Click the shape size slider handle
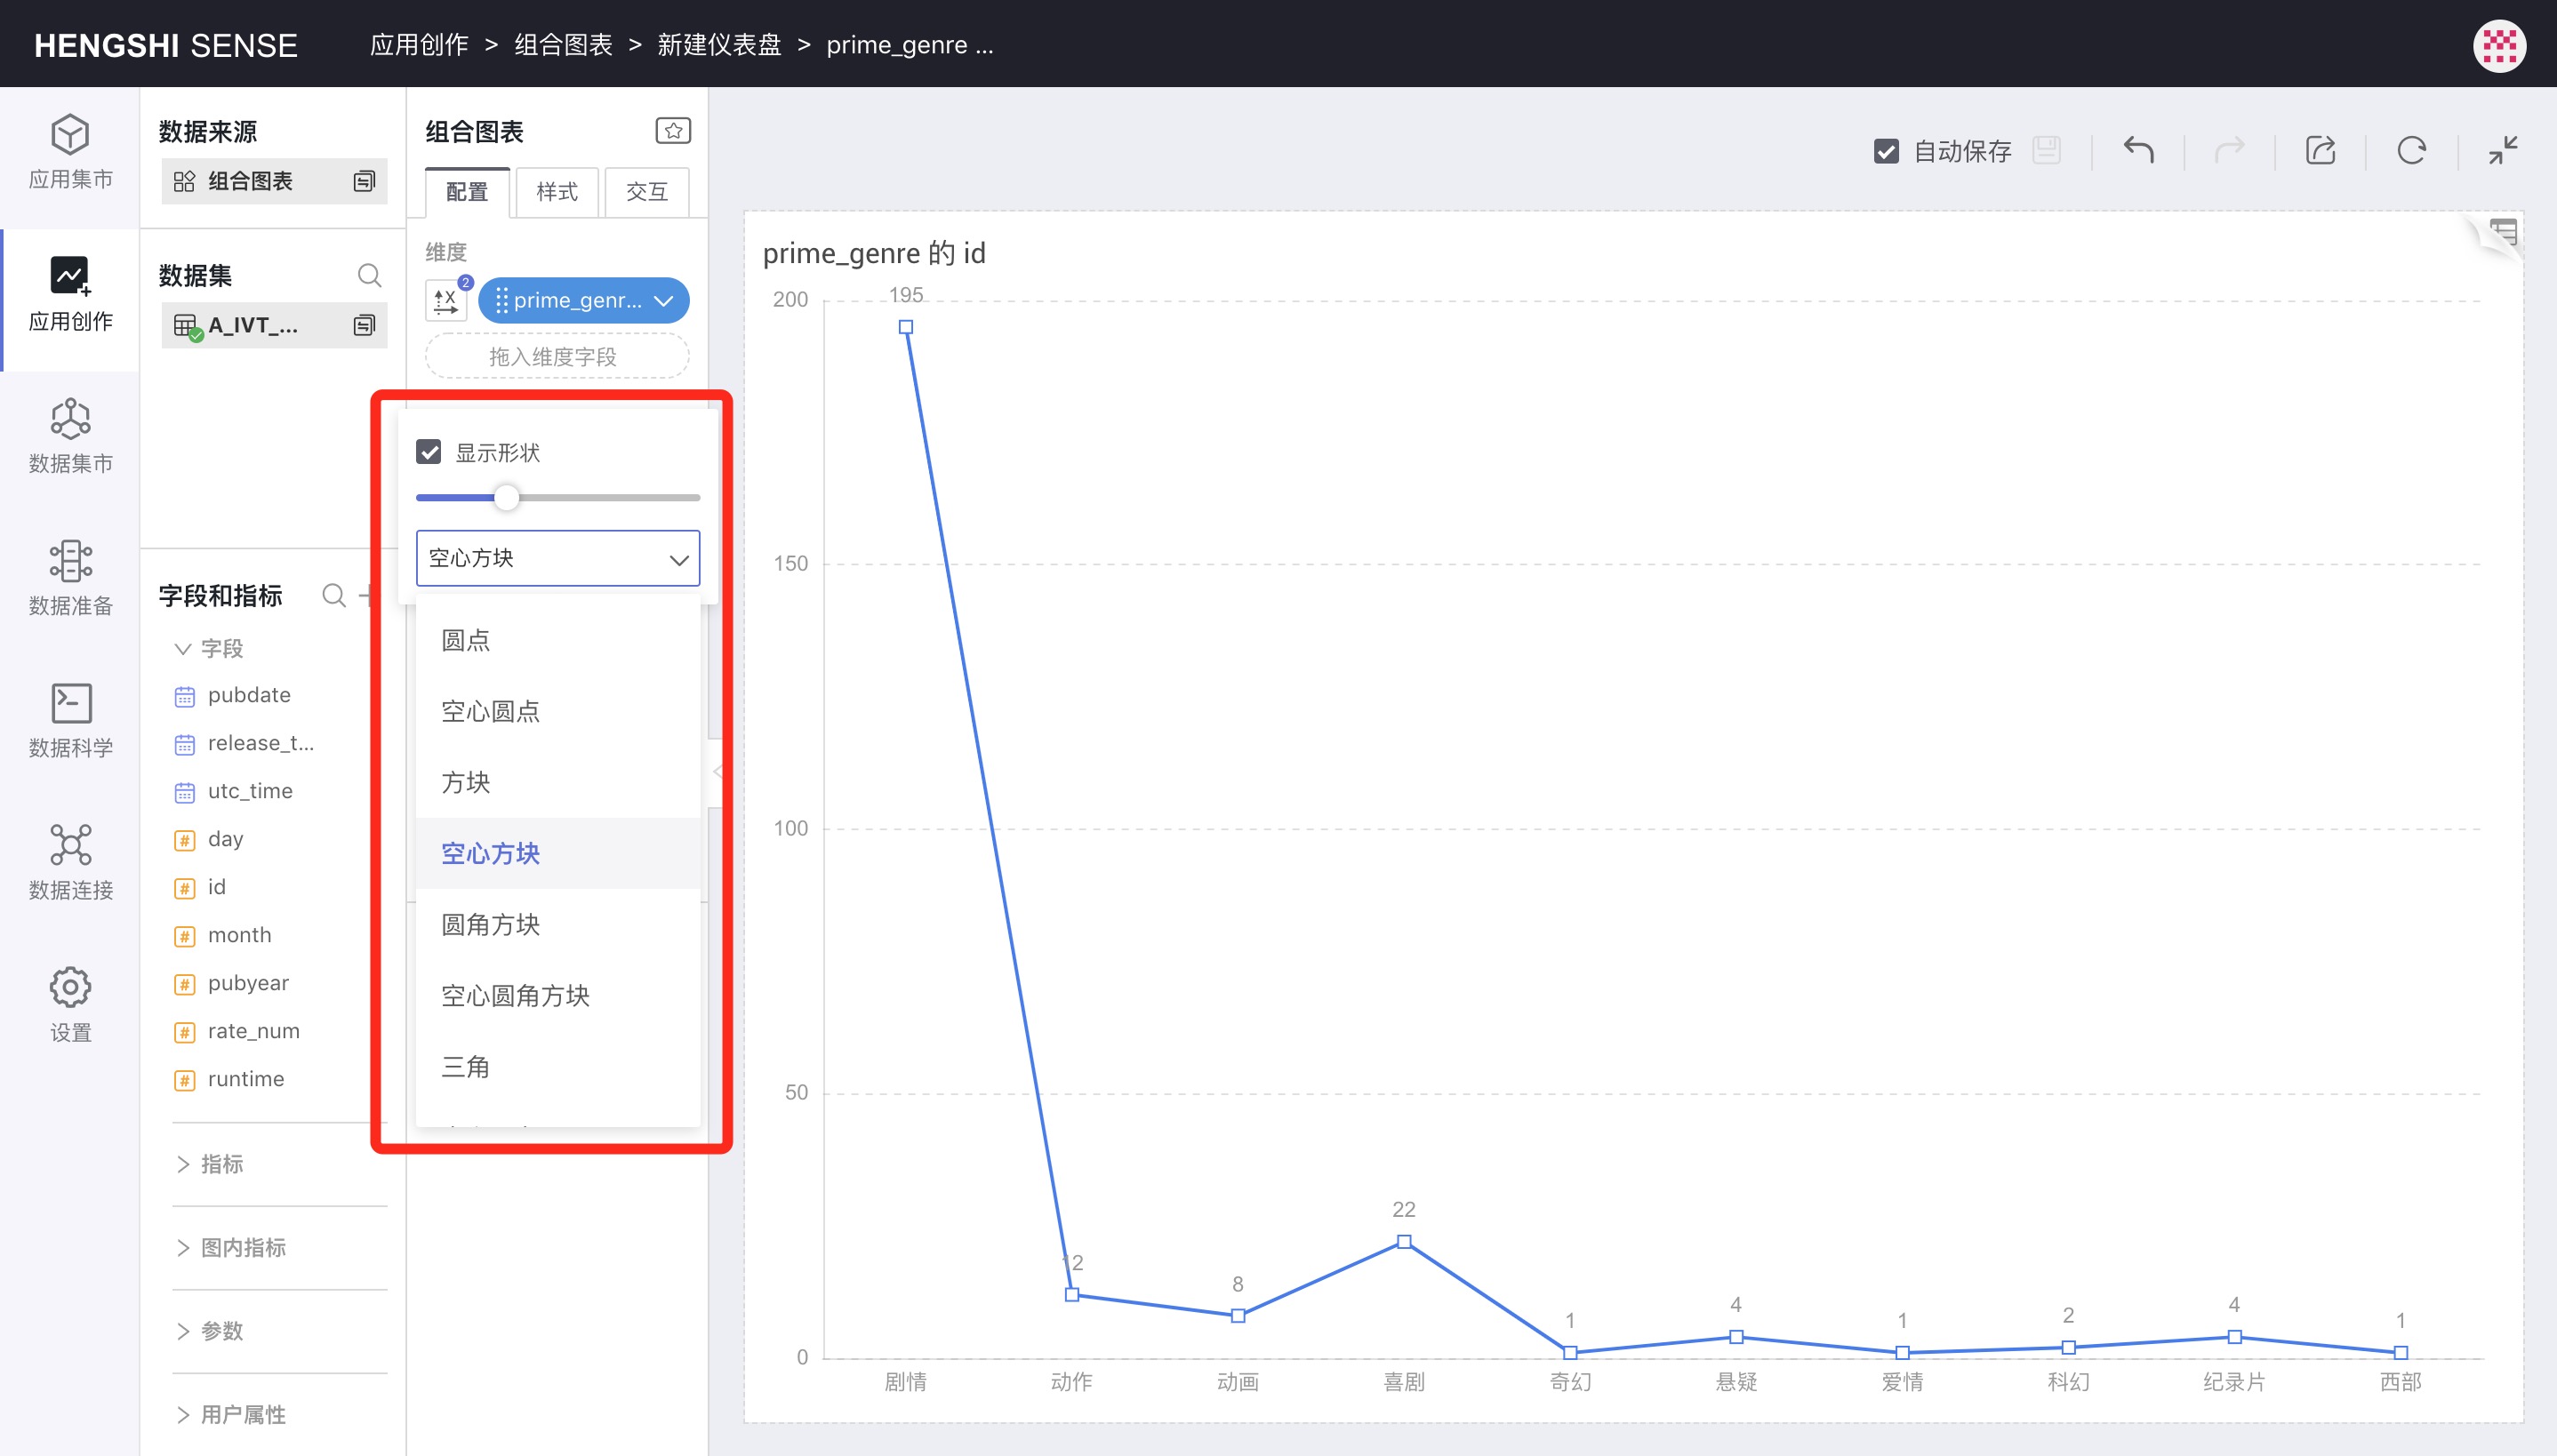2557x1456 pixels. tap(507, 497)
